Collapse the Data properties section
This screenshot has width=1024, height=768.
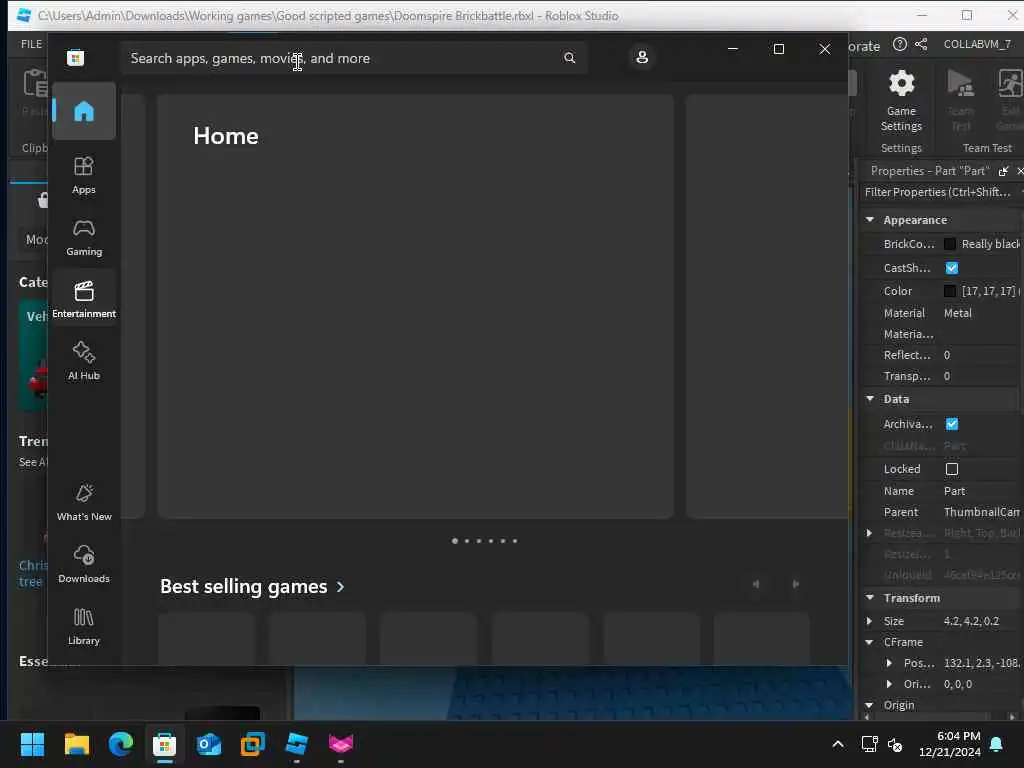(x=870, y=399)
